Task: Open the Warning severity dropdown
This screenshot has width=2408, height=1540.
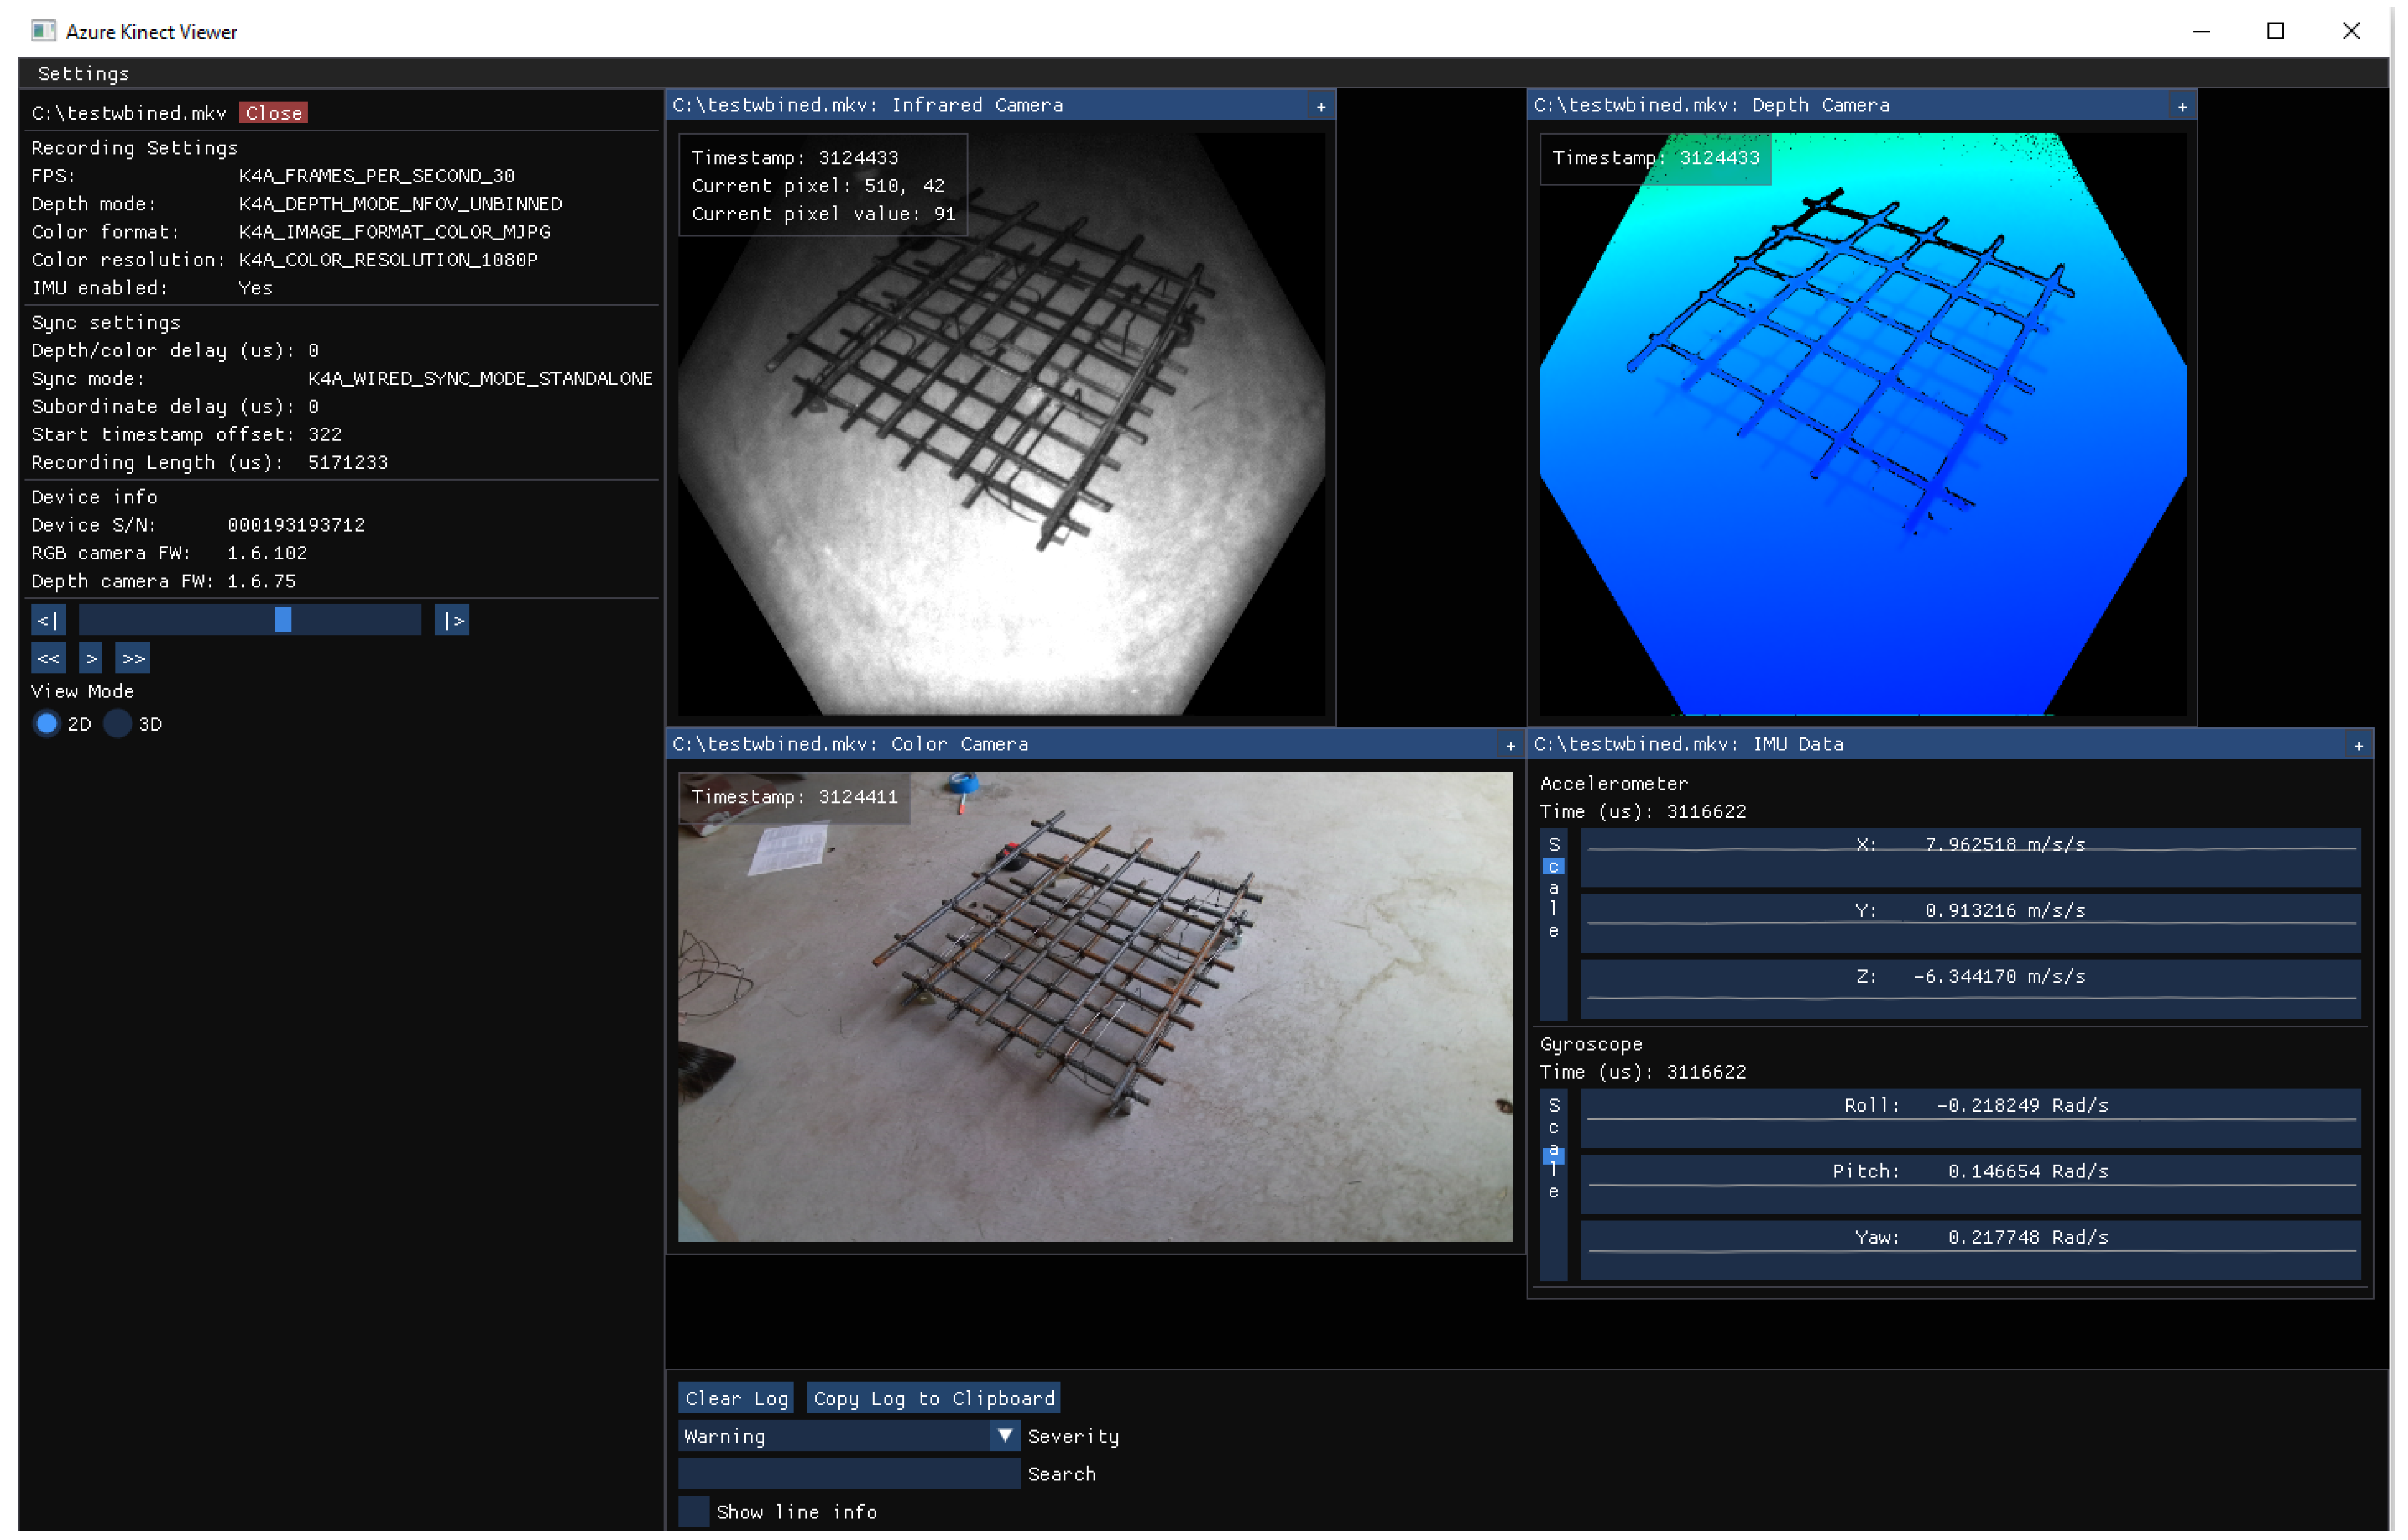Action: pyautogui.click(x=1004, y=1435)
